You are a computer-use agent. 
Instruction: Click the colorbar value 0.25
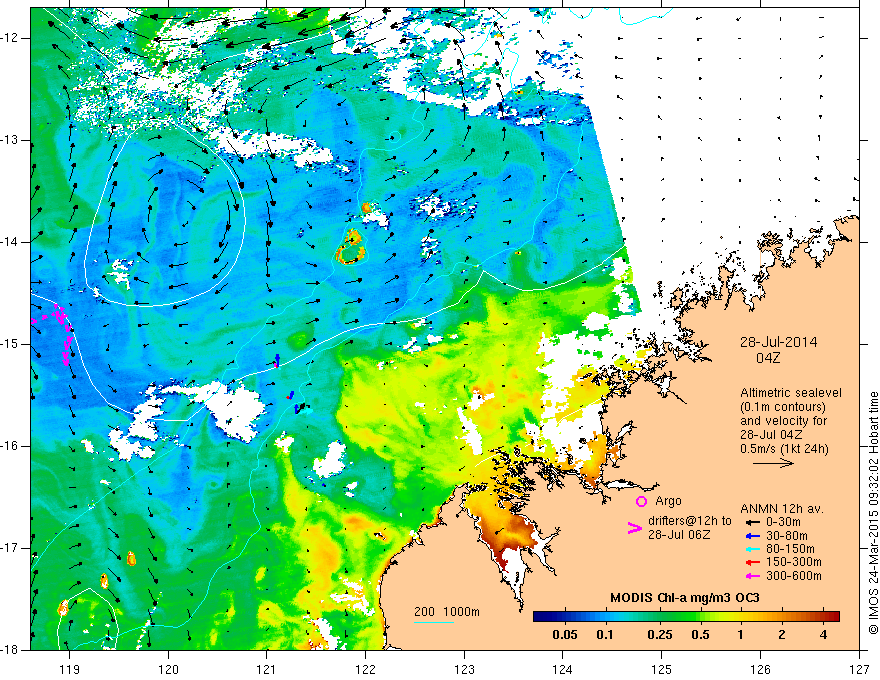point(659,635)
